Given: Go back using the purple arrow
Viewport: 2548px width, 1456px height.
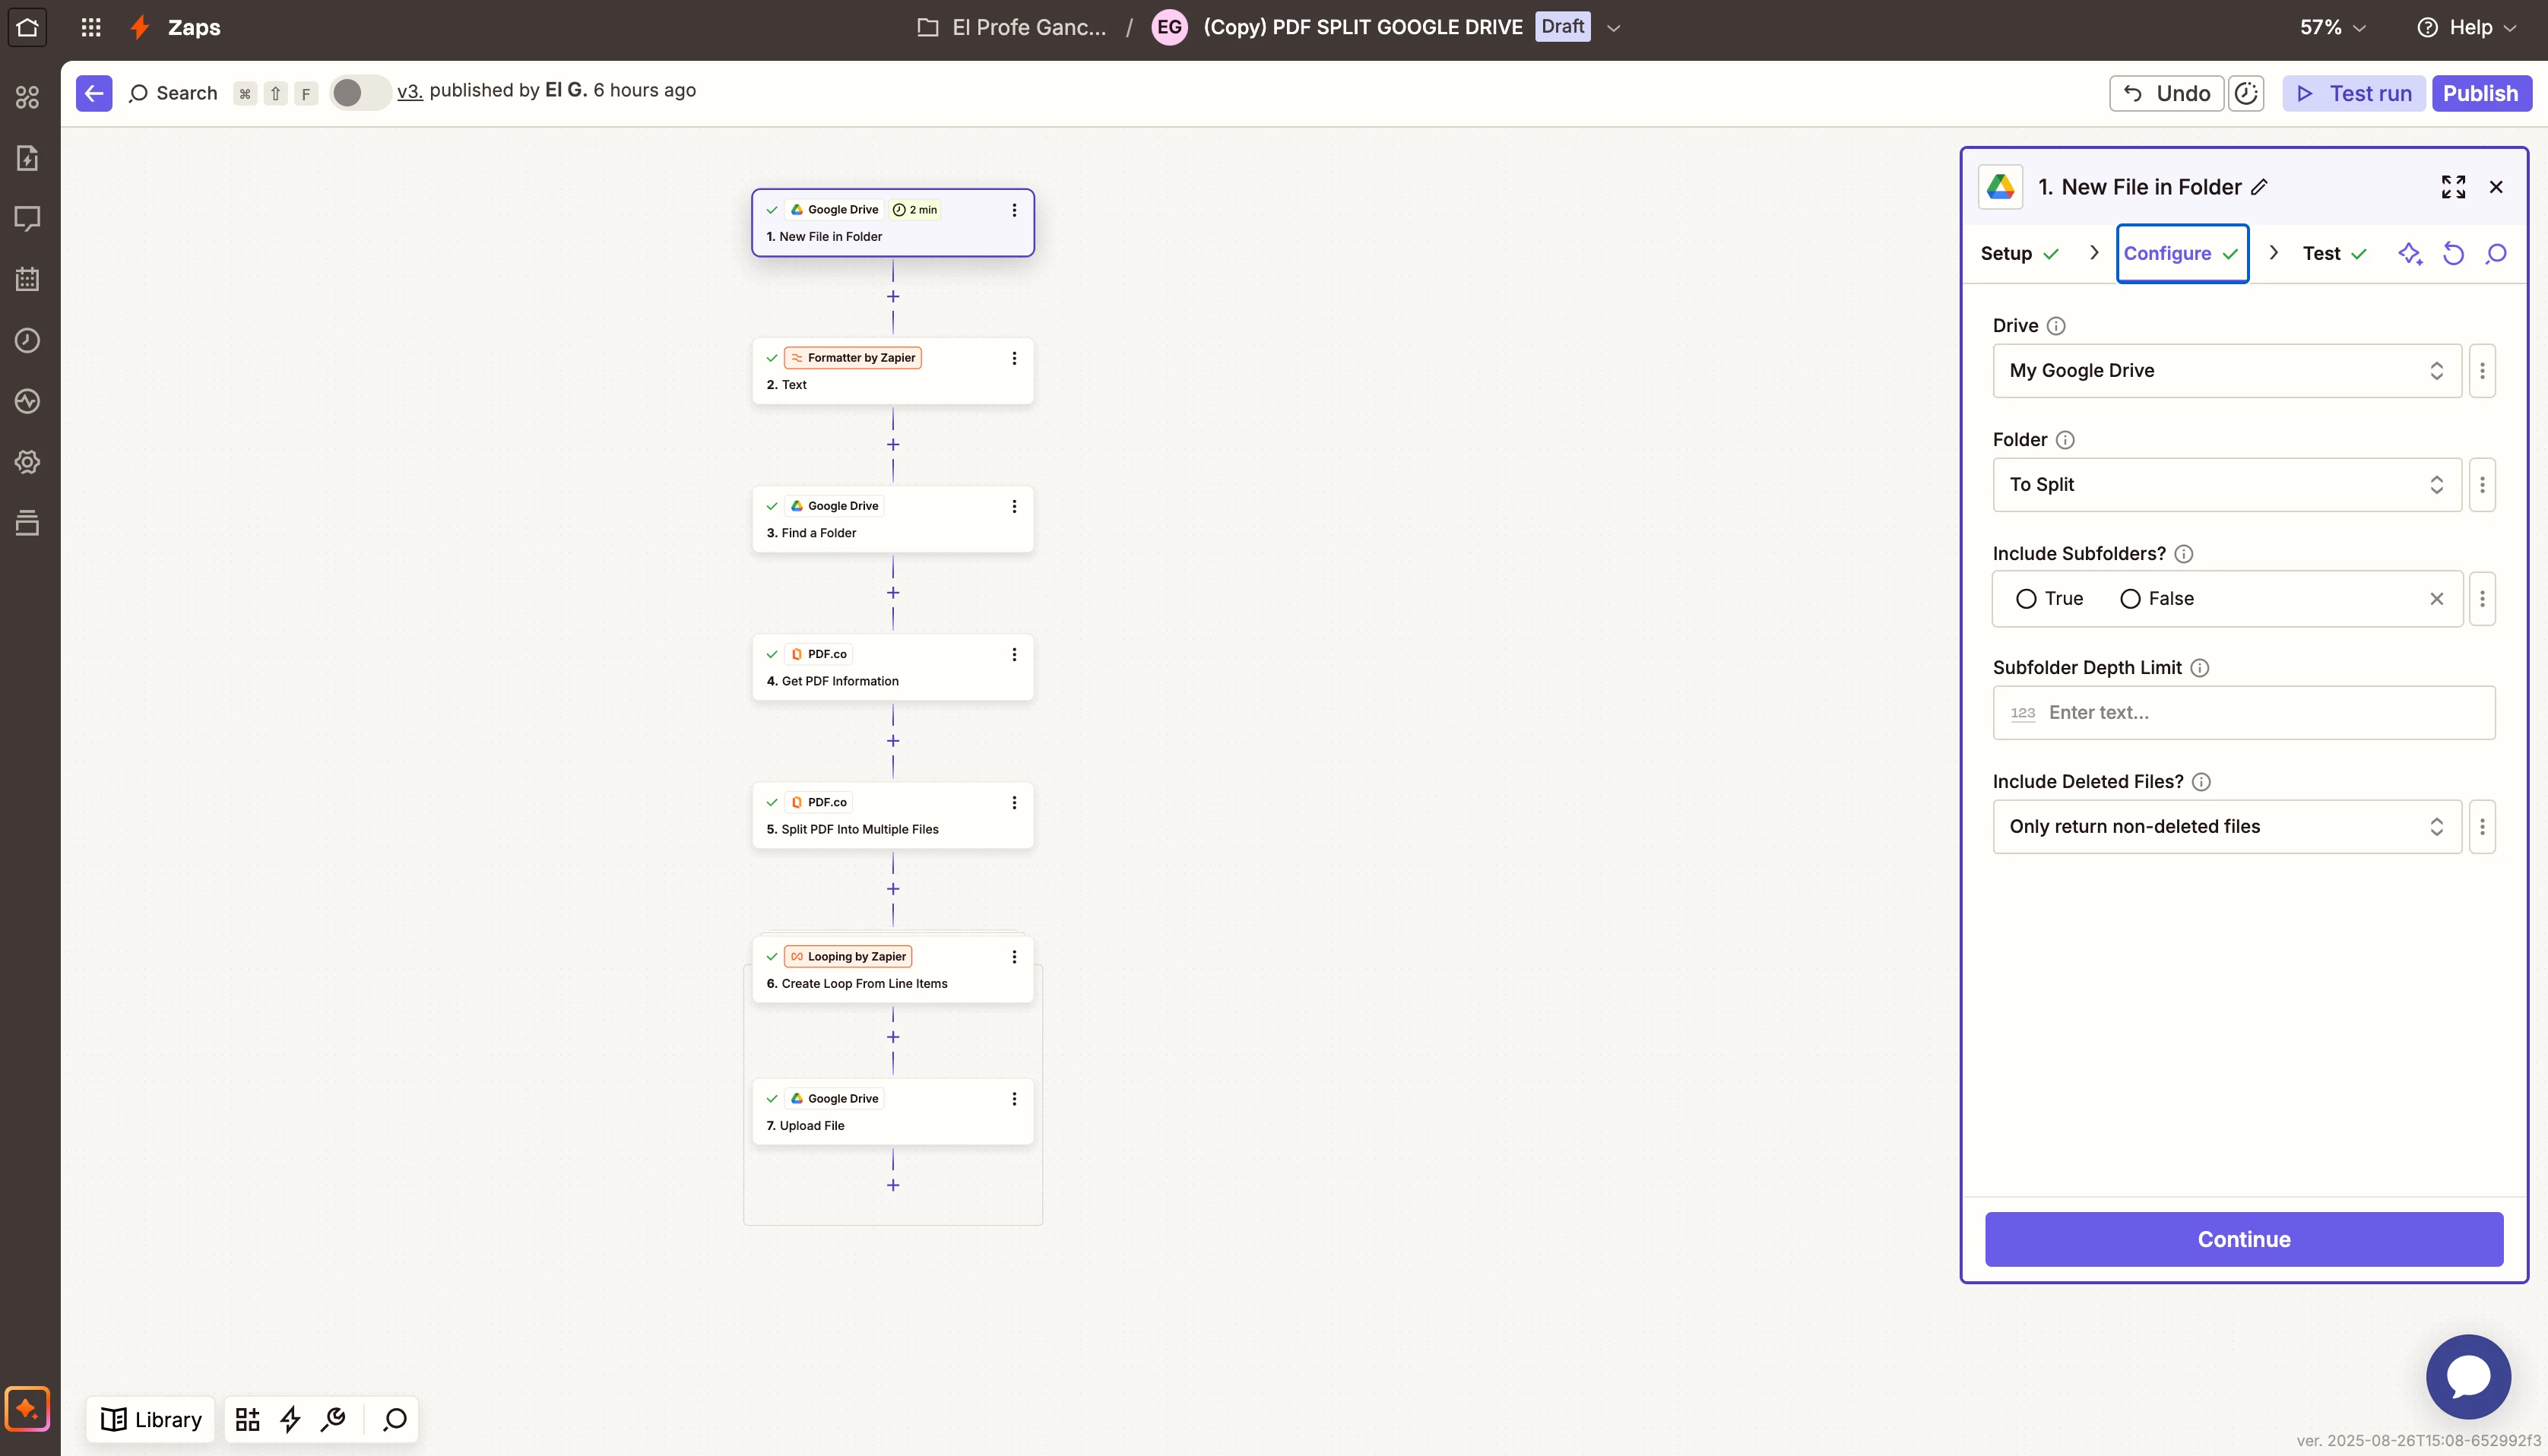Looking at the screenshot, I should point(94,93).
